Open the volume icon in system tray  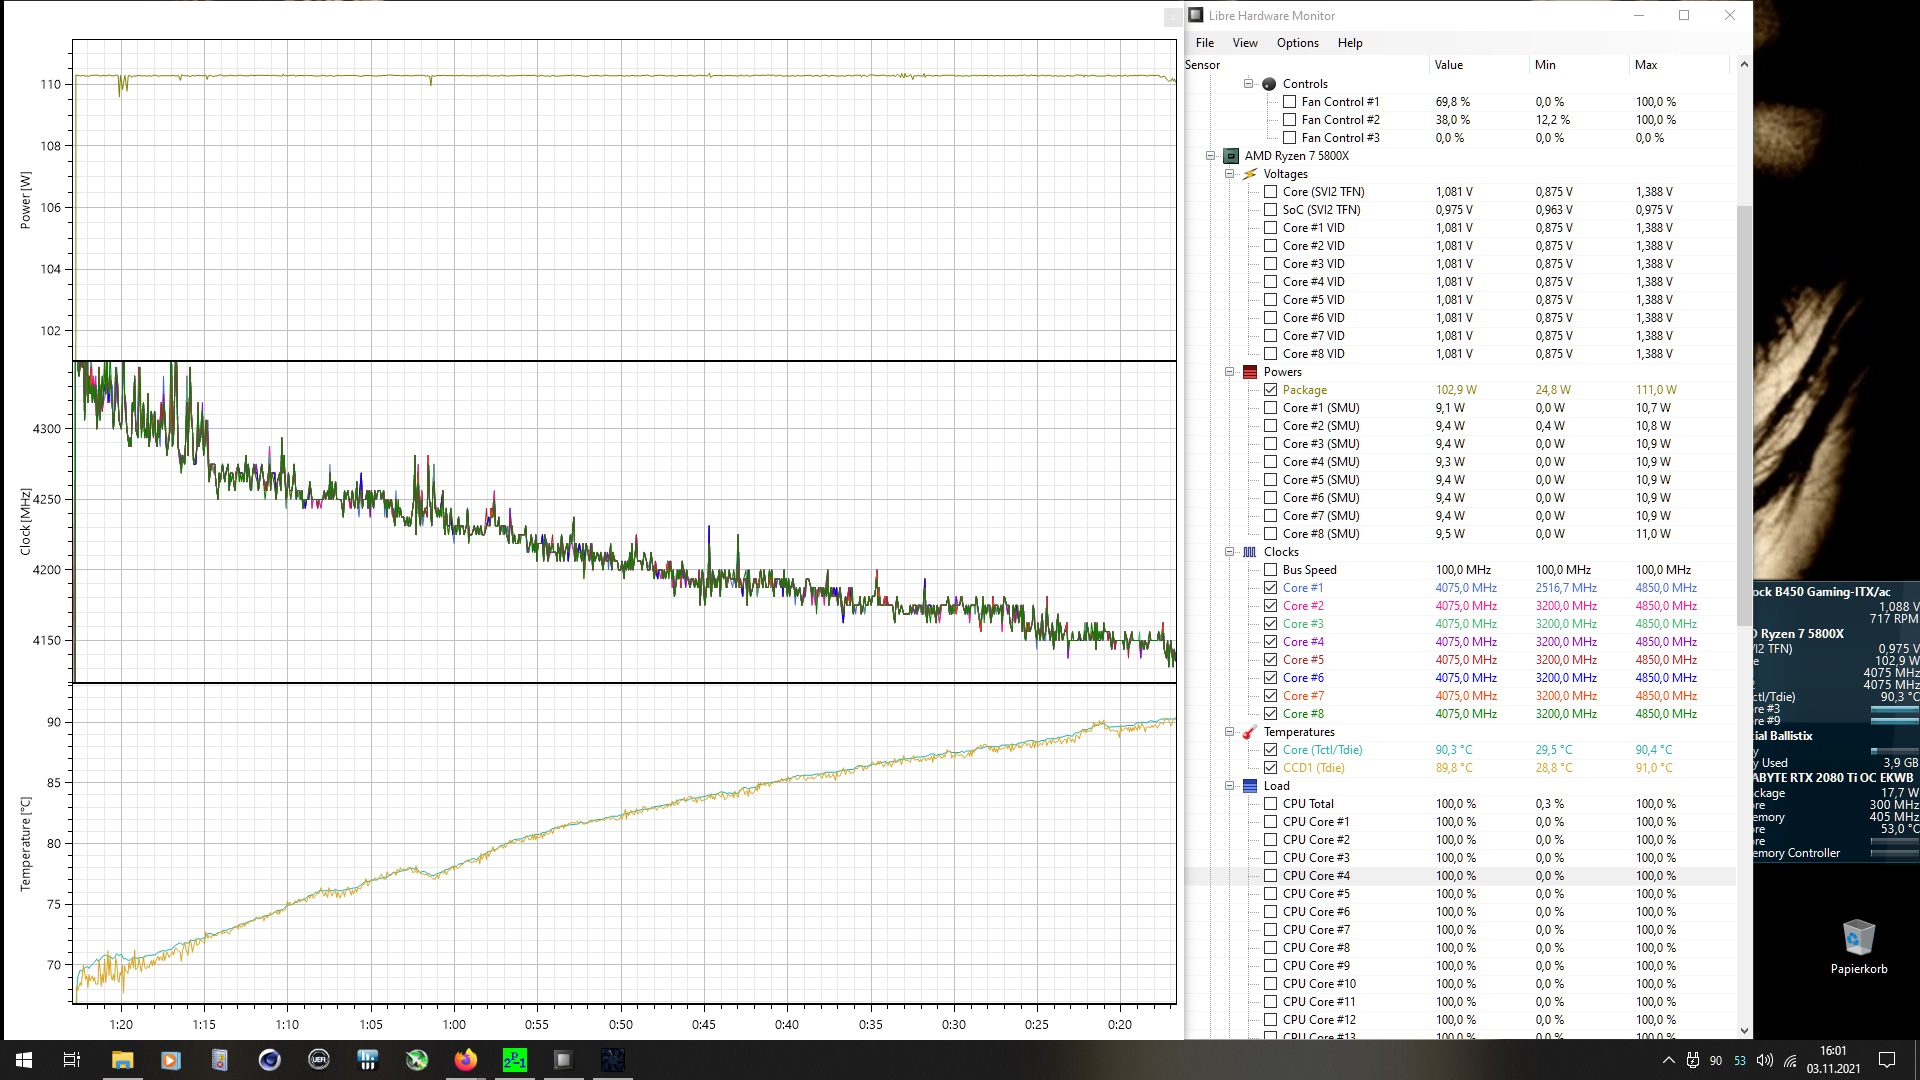pyautogui.click(x=1764, y=1060)
